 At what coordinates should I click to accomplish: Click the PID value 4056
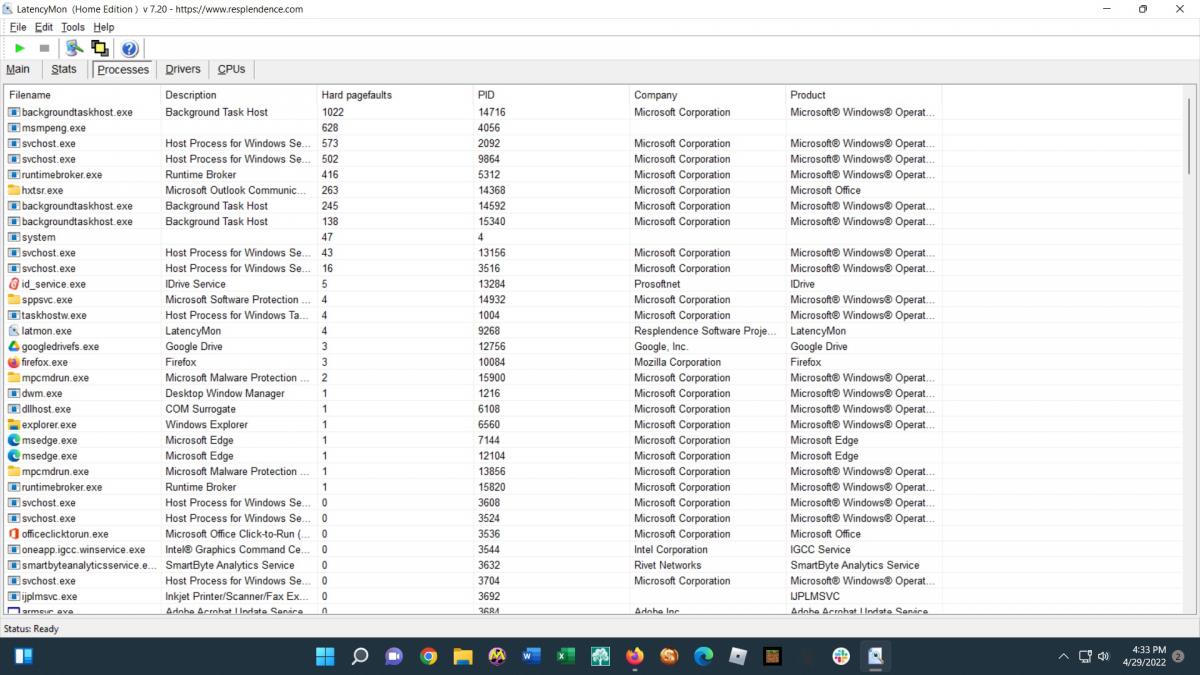tap(489, 128)
